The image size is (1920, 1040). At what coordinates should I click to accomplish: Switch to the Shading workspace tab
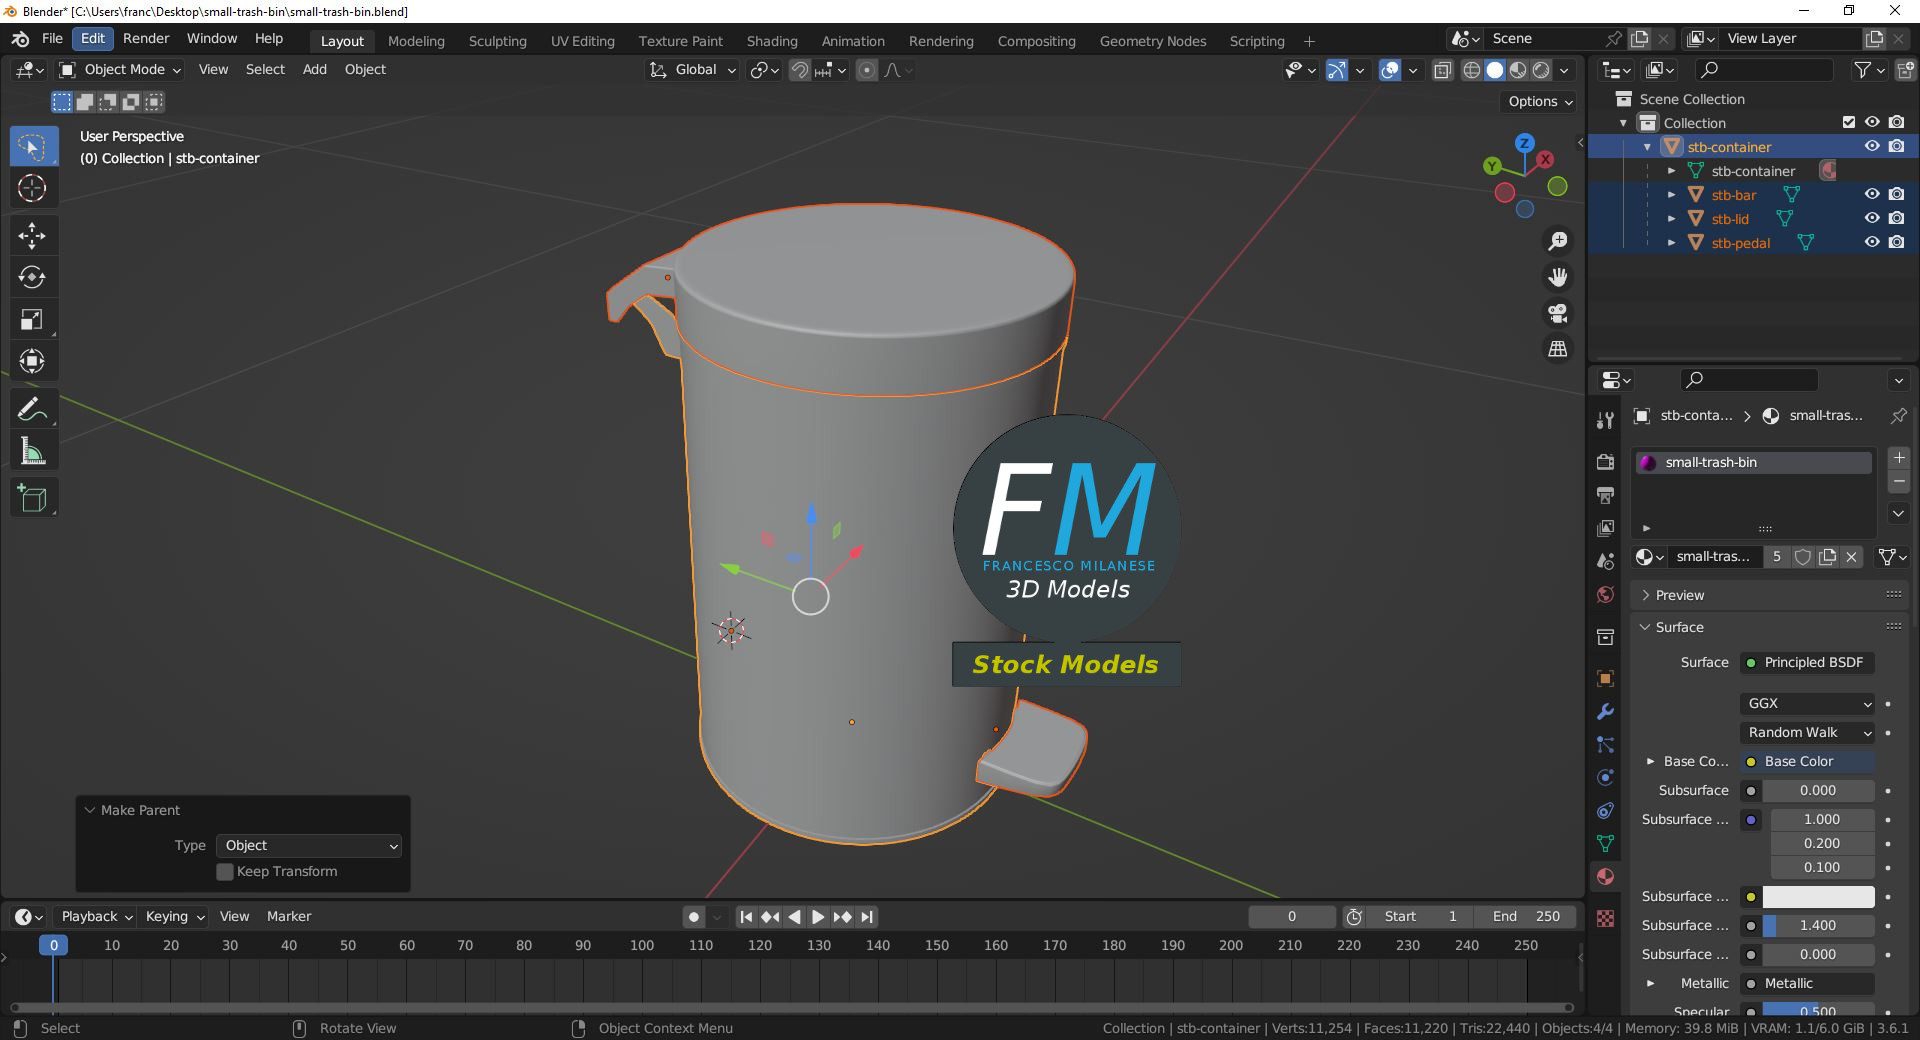point(771,41)
